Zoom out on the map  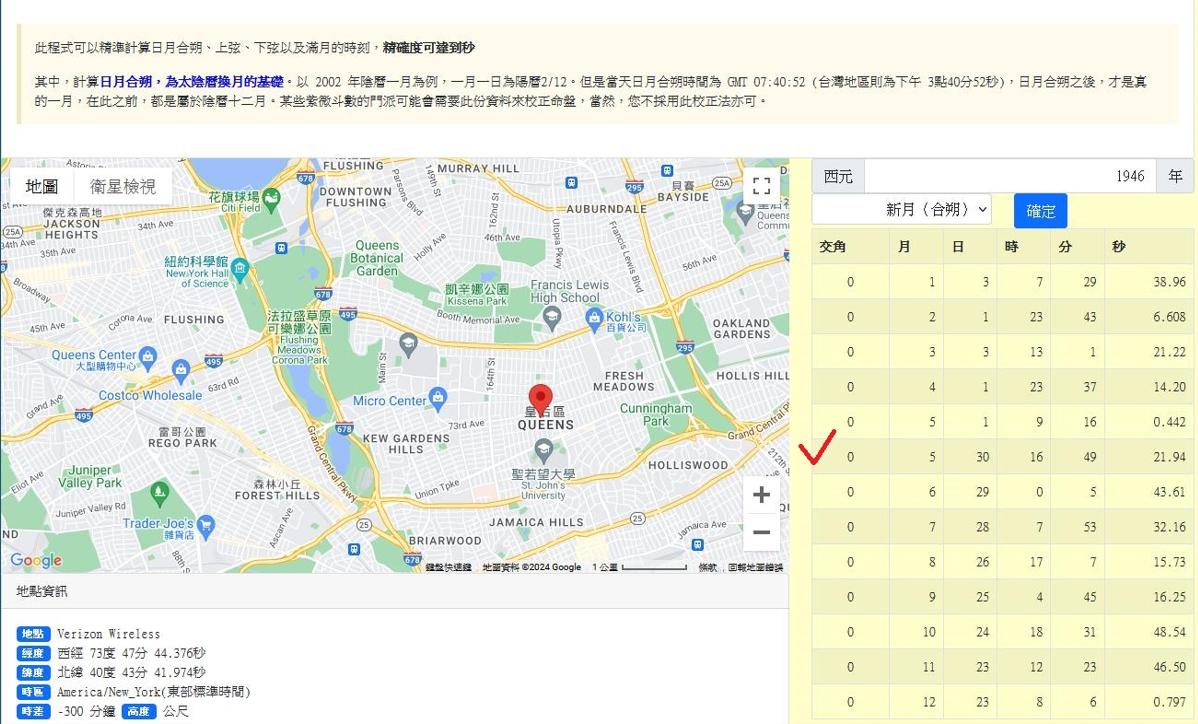pos(761,532)
